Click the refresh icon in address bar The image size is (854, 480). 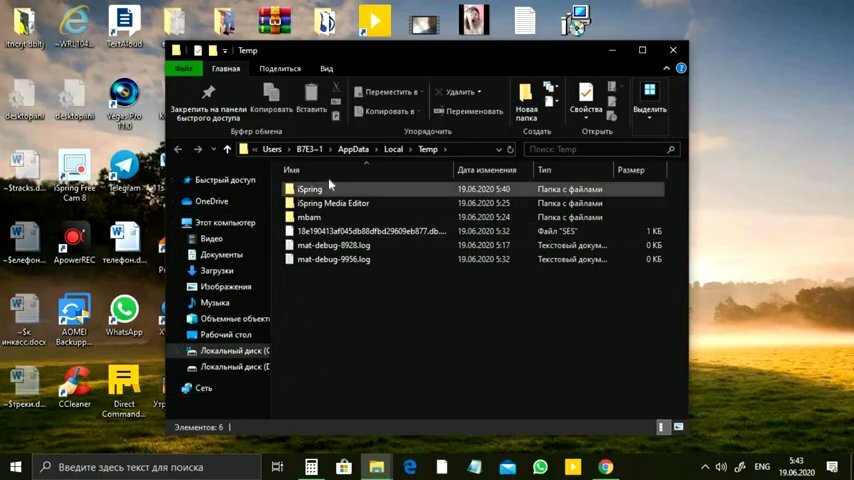click(x=510, y=149)
